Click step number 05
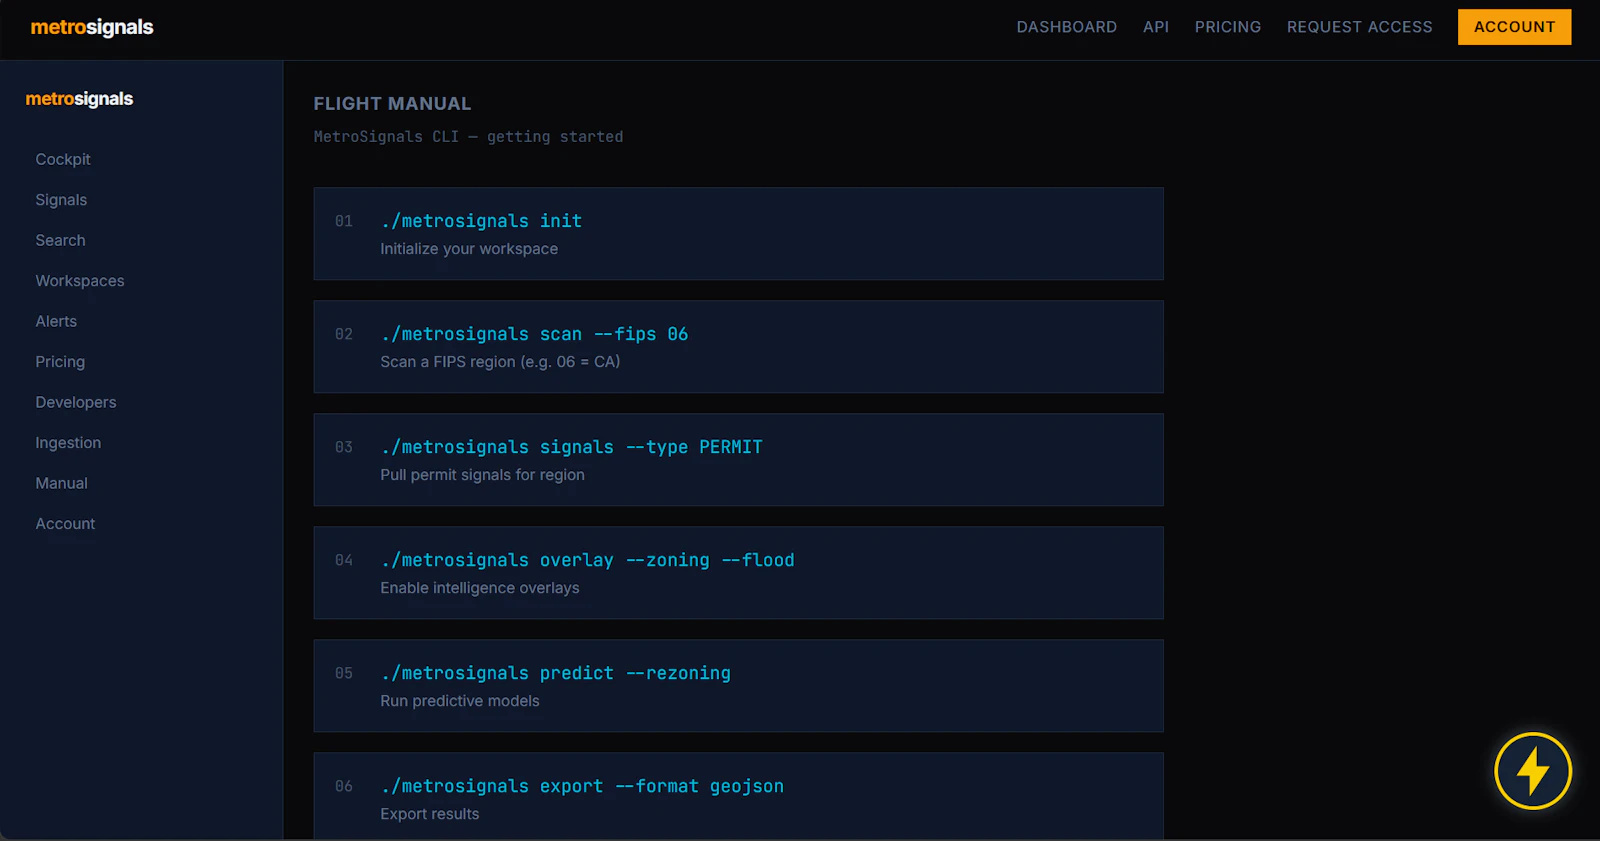Screen dimensions: 1600x841 pyautogui.click(x=344, y=673)
